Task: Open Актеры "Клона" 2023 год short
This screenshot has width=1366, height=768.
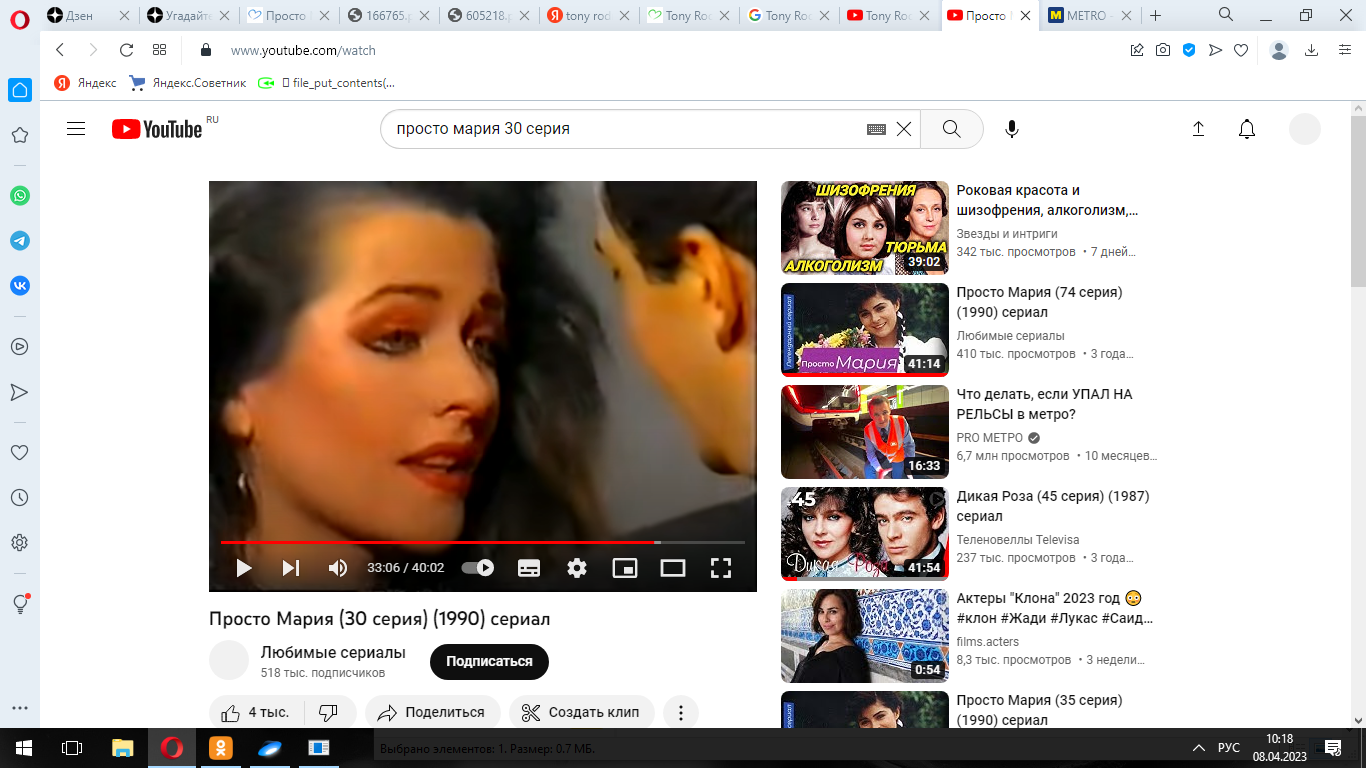Action: [1055, 608]
